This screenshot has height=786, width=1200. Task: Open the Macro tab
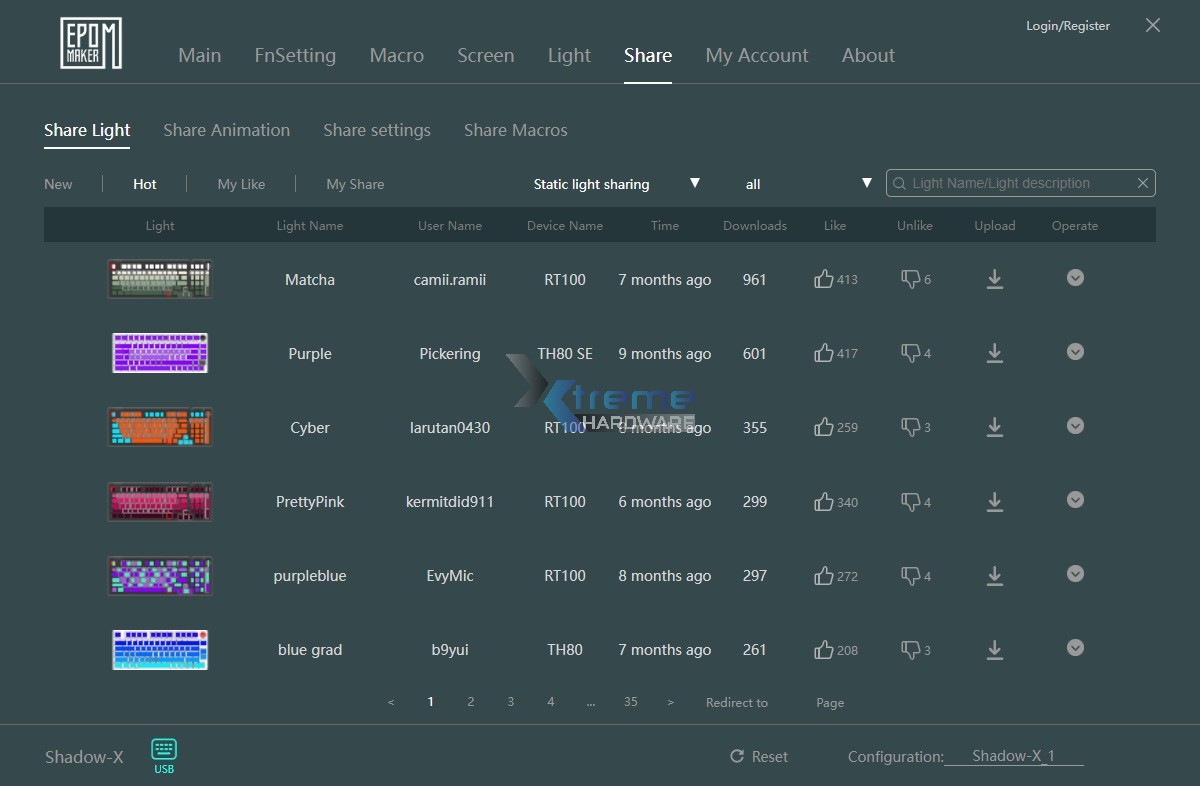click(396, 56)
